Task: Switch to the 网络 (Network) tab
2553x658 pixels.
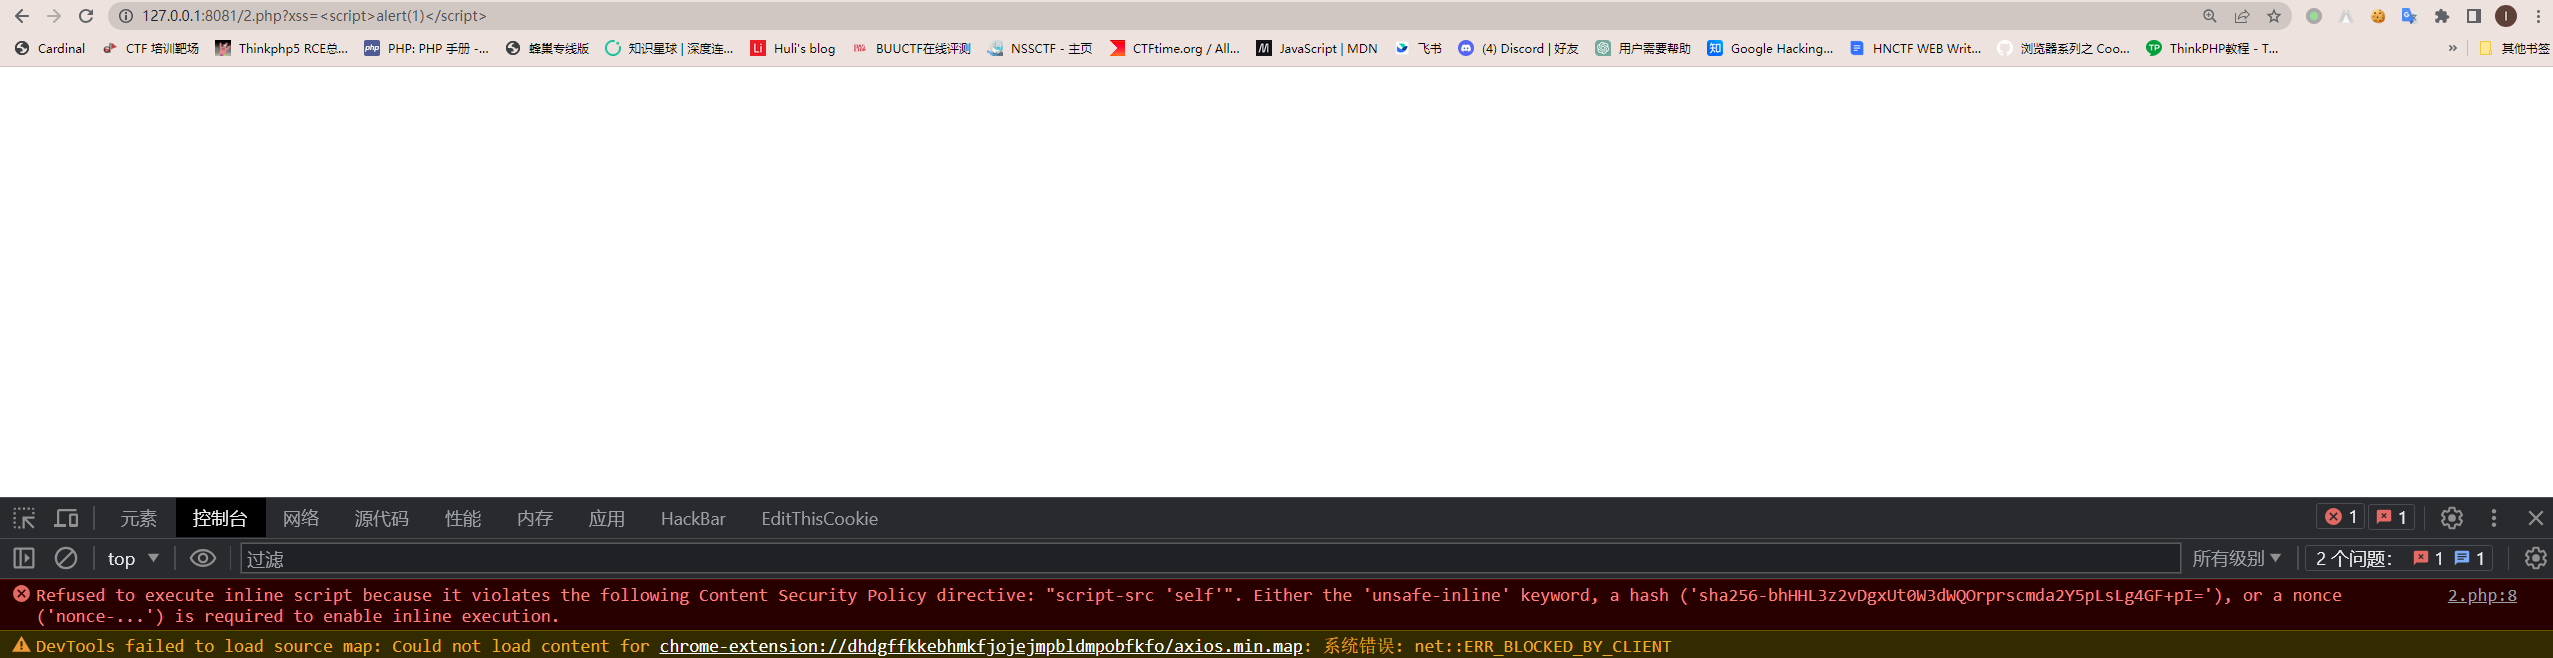Action: tap(301, 518)
